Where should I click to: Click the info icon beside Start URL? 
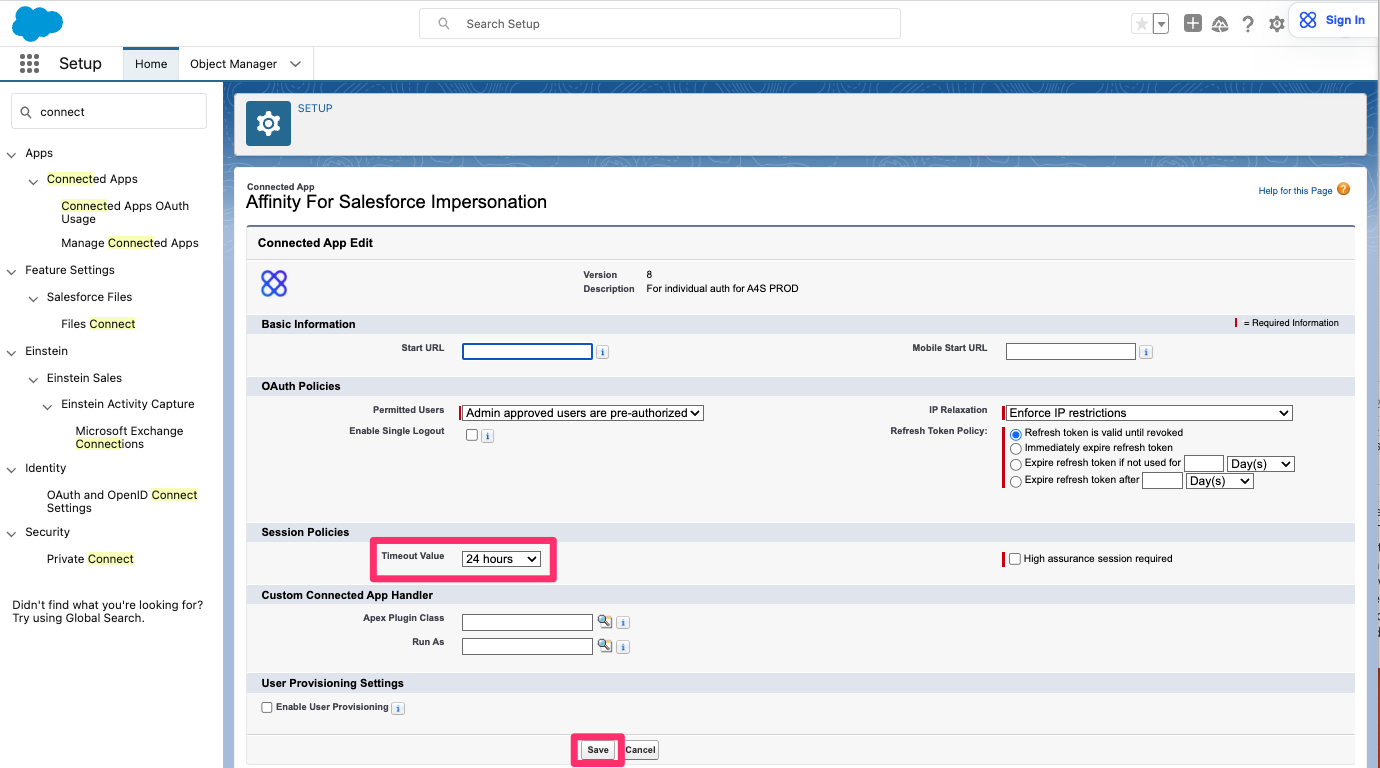[x=601, y=351]
